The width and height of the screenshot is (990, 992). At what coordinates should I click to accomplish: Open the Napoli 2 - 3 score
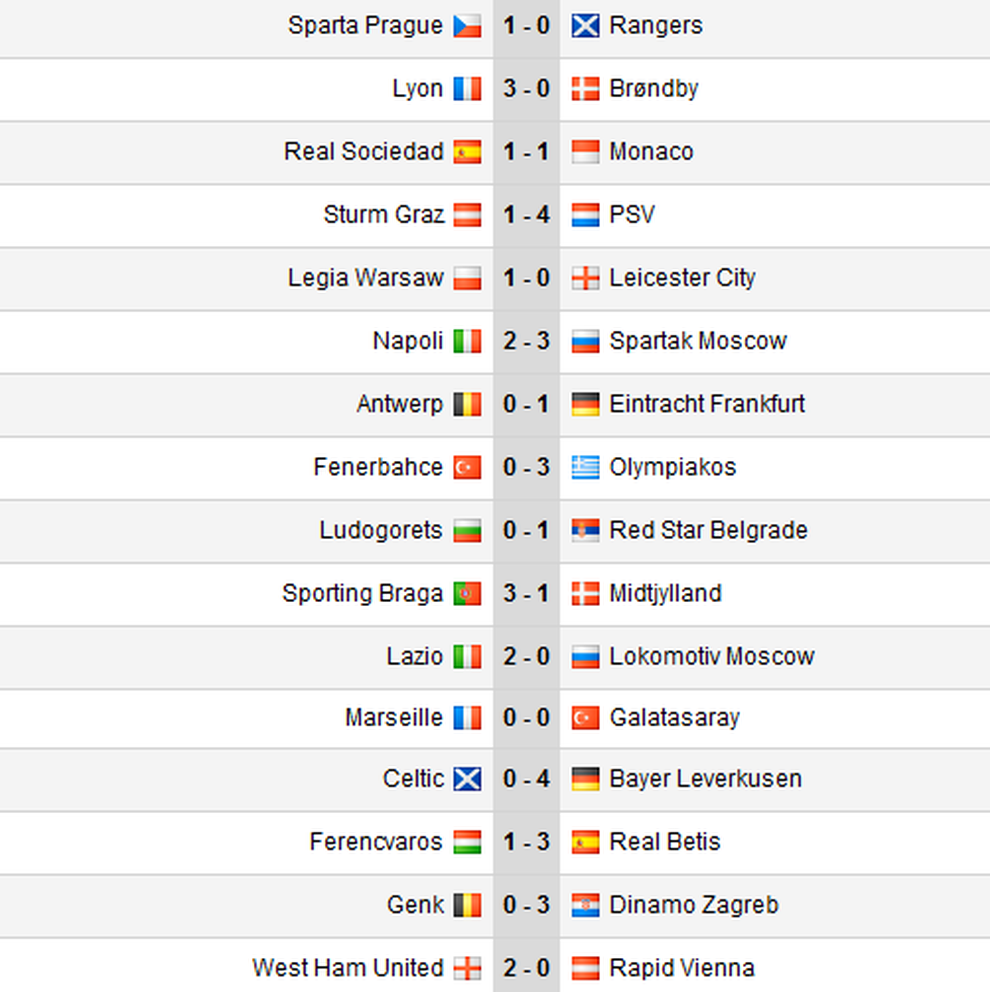pos(526,341)
